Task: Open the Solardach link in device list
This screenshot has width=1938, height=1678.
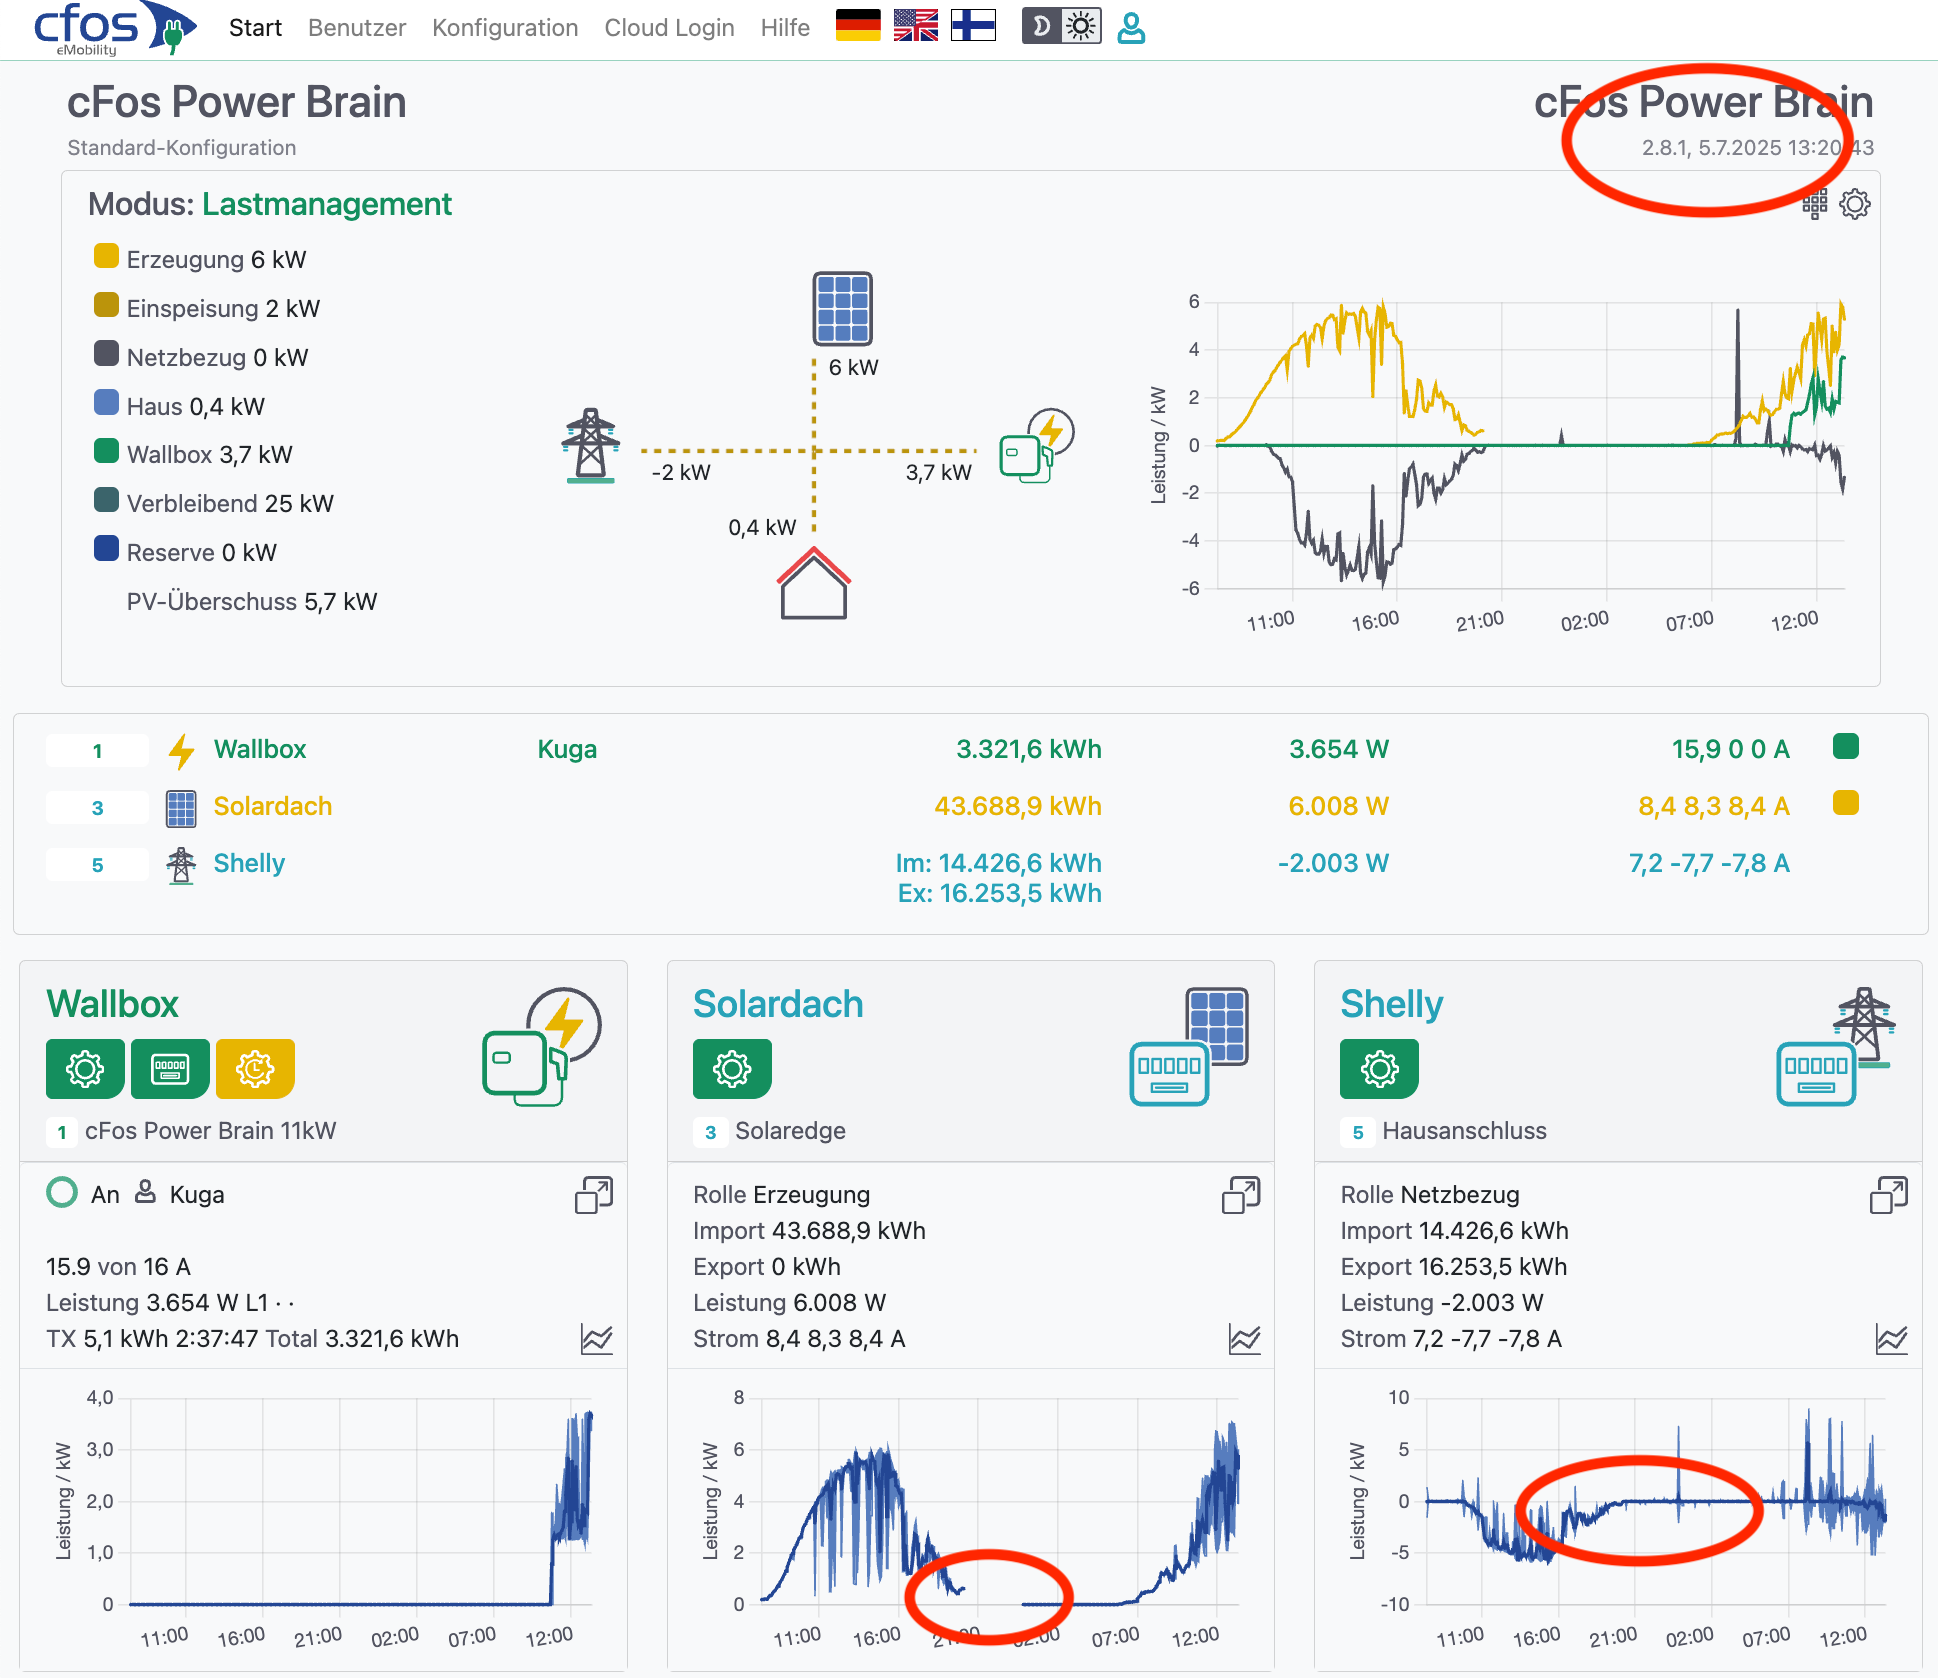Action: pyautogui.click(x=273, y=806)
